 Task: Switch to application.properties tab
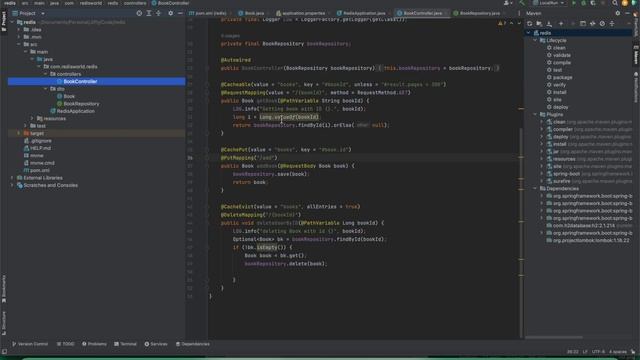pyautogui.click(x=301, y=13)
